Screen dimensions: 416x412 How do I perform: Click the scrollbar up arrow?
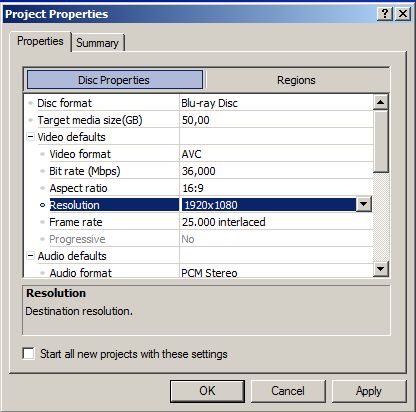[380, 102]
